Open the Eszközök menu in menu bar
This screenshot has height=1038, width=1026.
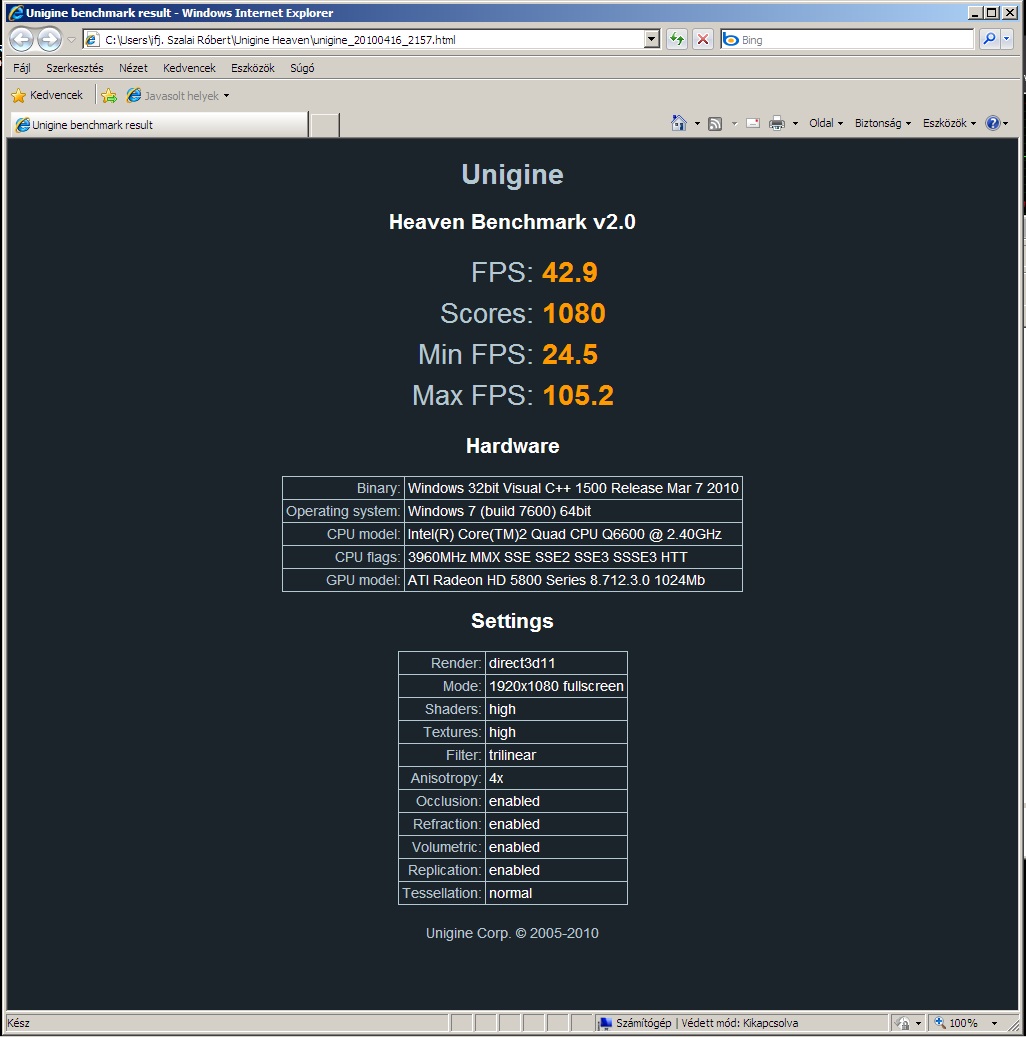[x=253, y=68]
